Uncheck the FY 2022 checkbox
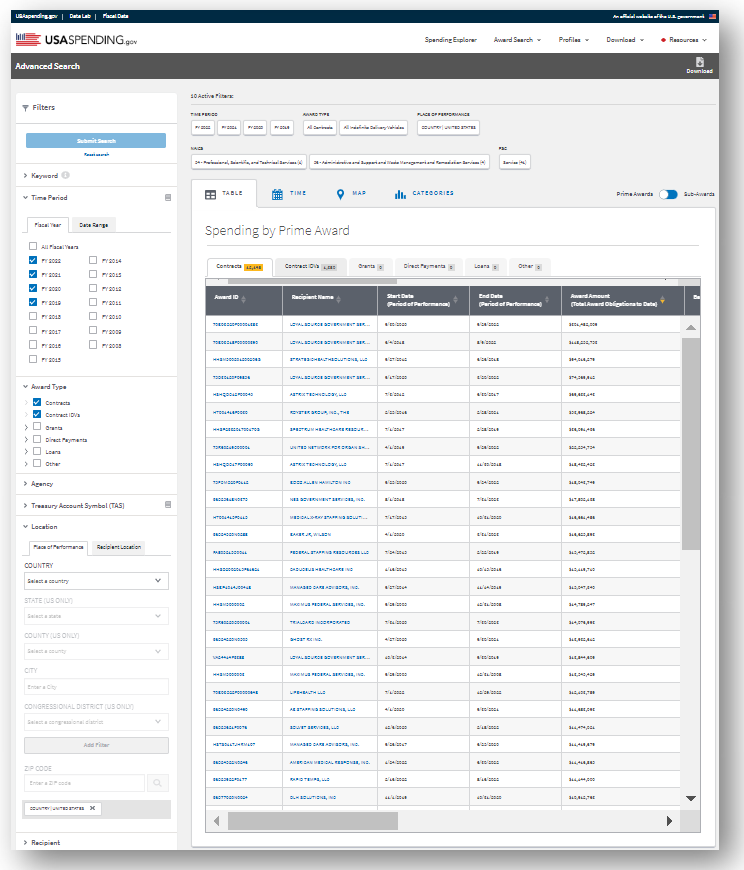 point(33,260)
